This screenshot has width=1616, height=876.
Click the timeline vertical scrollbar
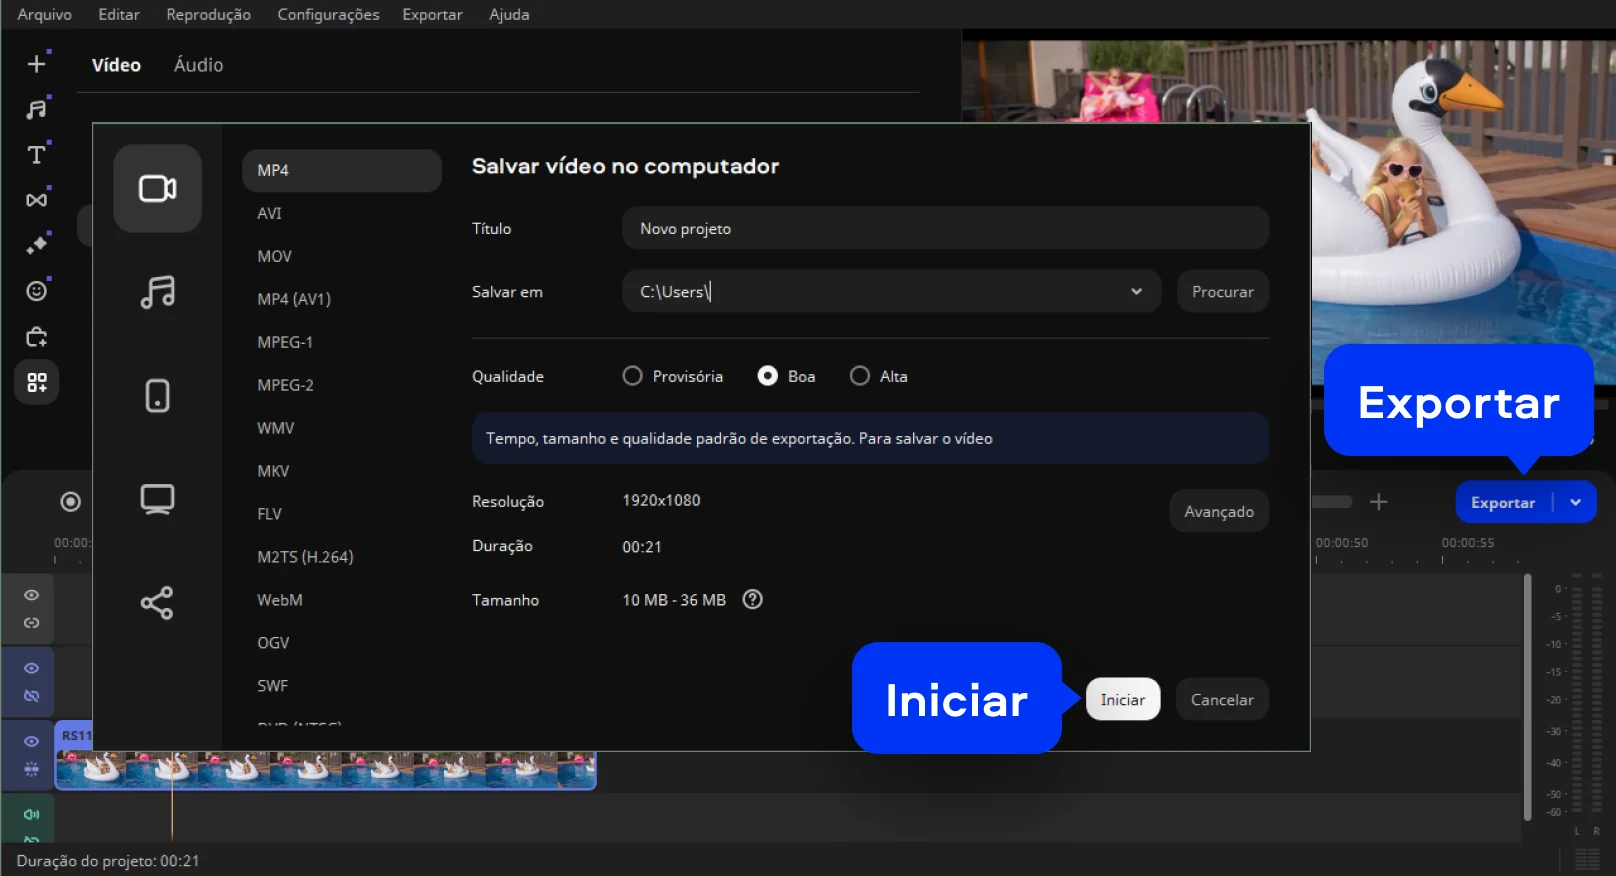click(x=1527, y=697)
